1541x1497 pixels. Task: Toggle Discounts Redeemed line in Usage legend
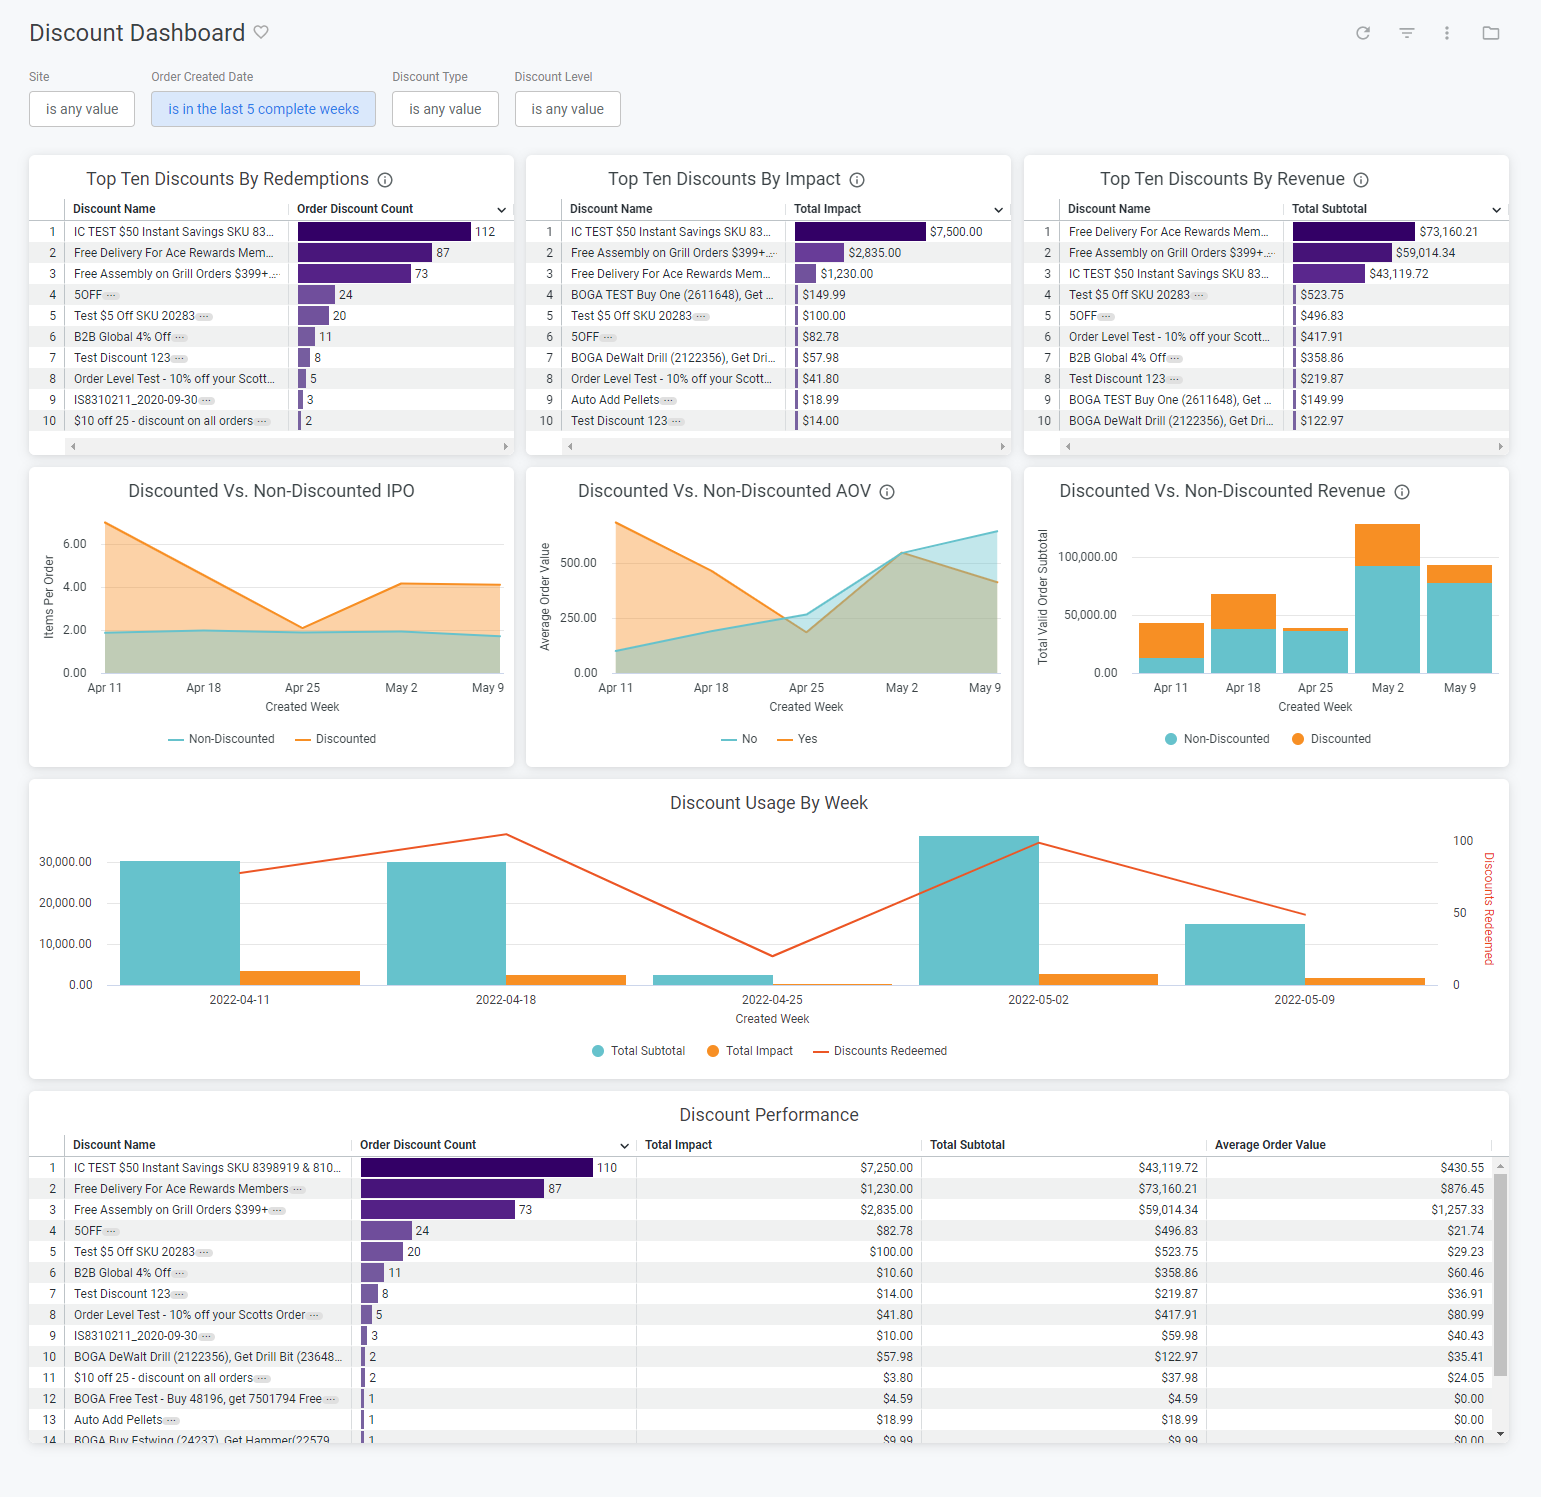pos(880,1051)
